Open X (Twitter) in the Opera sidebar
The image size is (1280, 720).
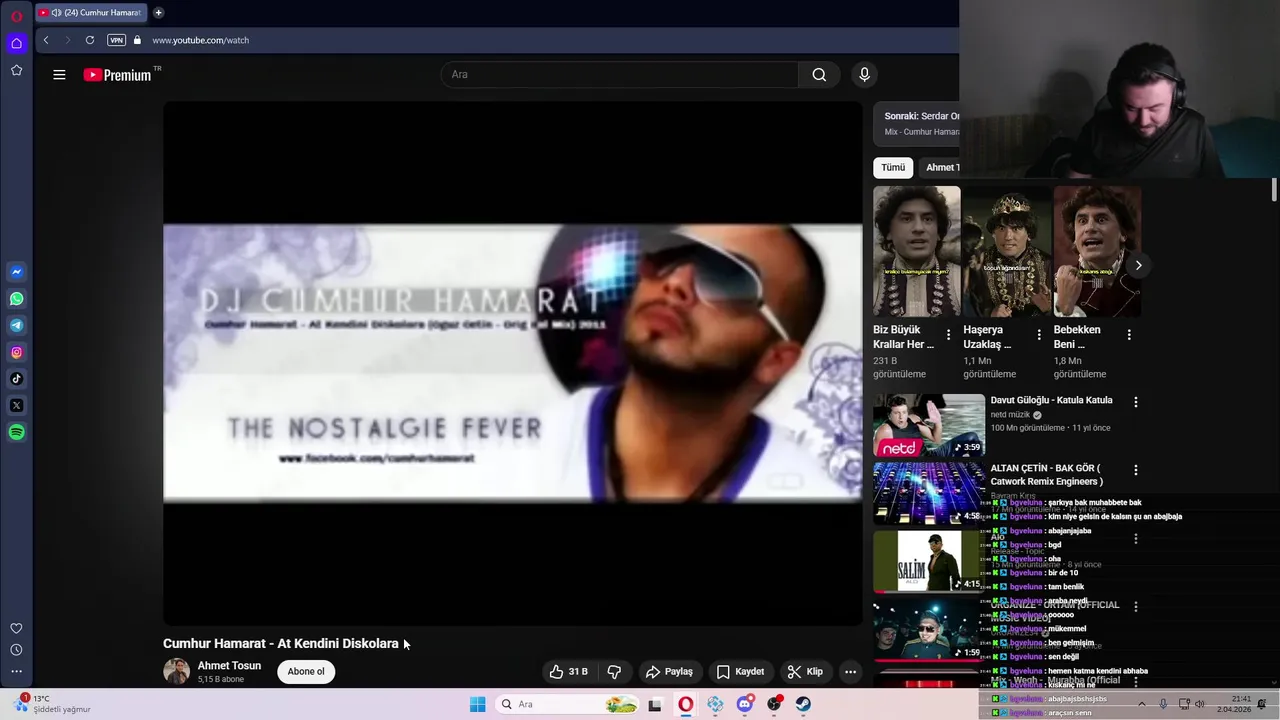pos(16,405)
